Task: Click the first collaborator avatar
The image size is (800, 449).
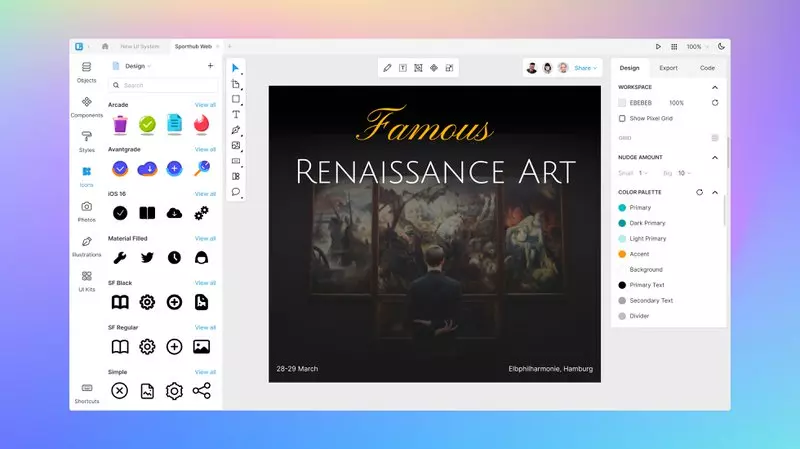Action: tap(532, 68)
